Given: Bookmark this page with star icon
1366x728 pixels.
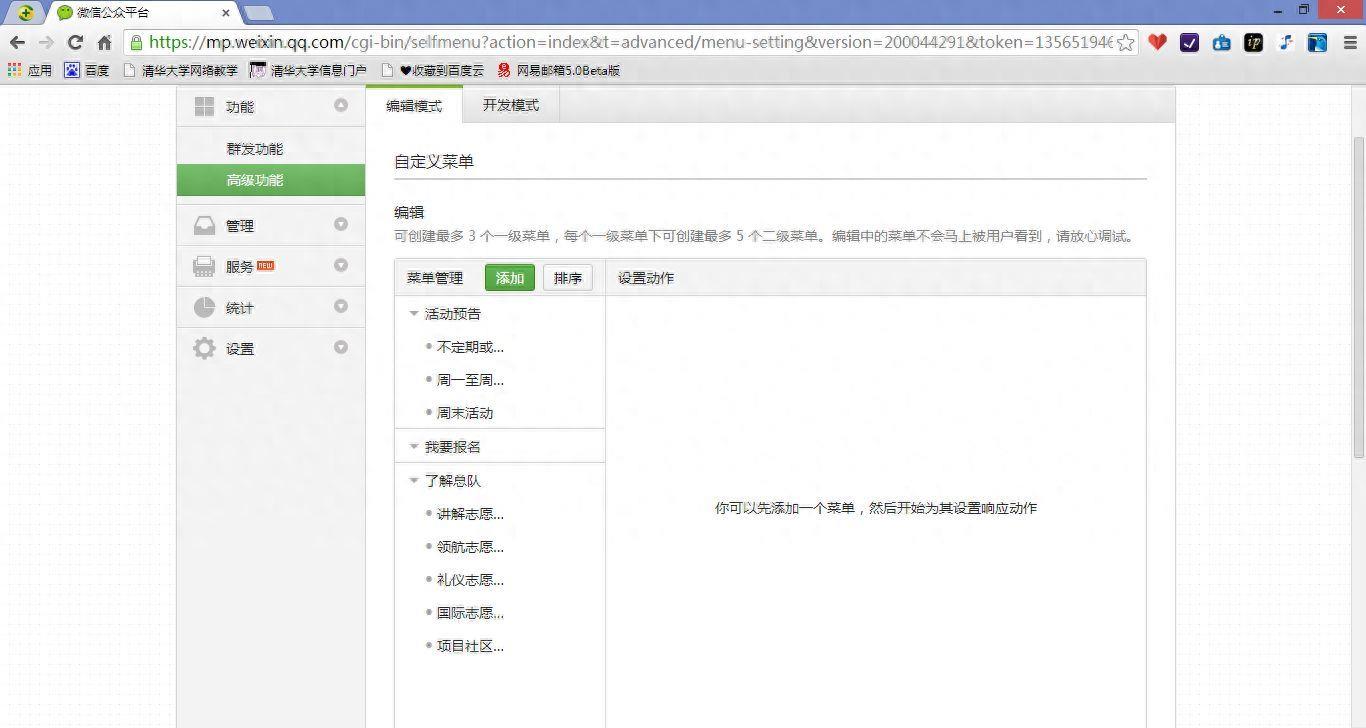Looking at the screenshot, I should 1125,42.
